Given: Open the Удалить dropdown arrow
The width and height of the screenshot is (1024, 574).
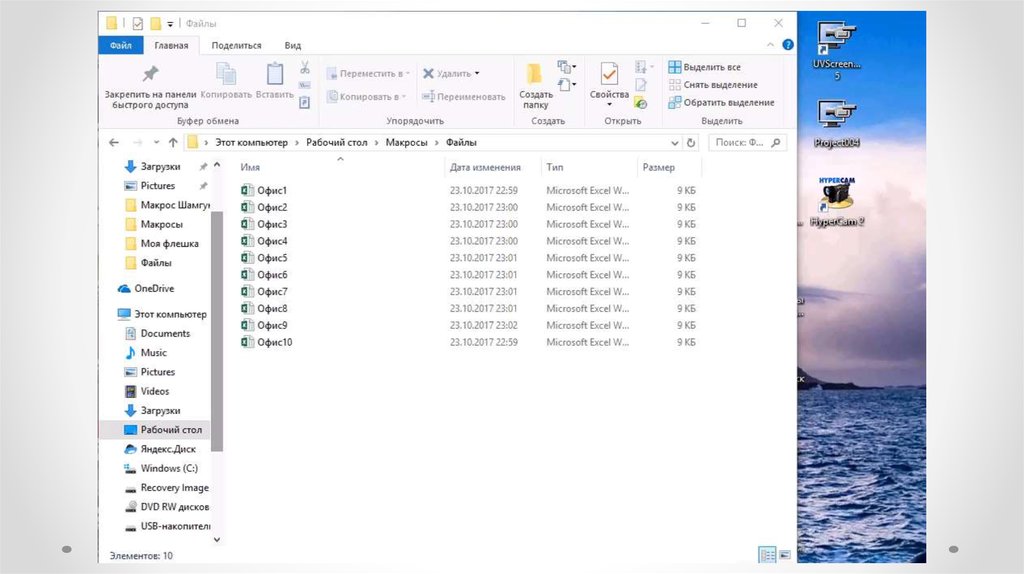Looking at the screenshot, I should (477, 73).
